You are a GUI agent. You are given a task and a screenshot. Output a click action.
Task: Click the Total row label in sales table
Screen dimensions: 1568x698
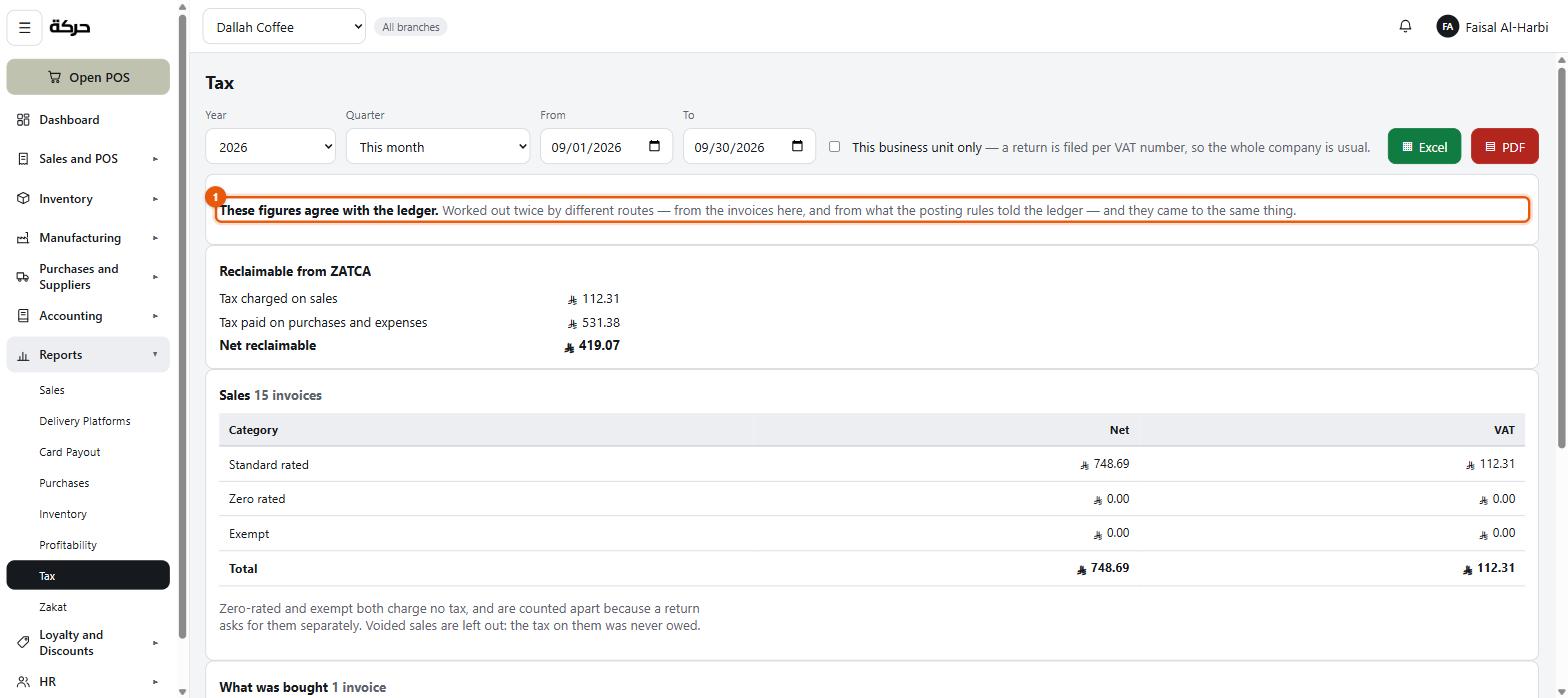coord(243,569)
